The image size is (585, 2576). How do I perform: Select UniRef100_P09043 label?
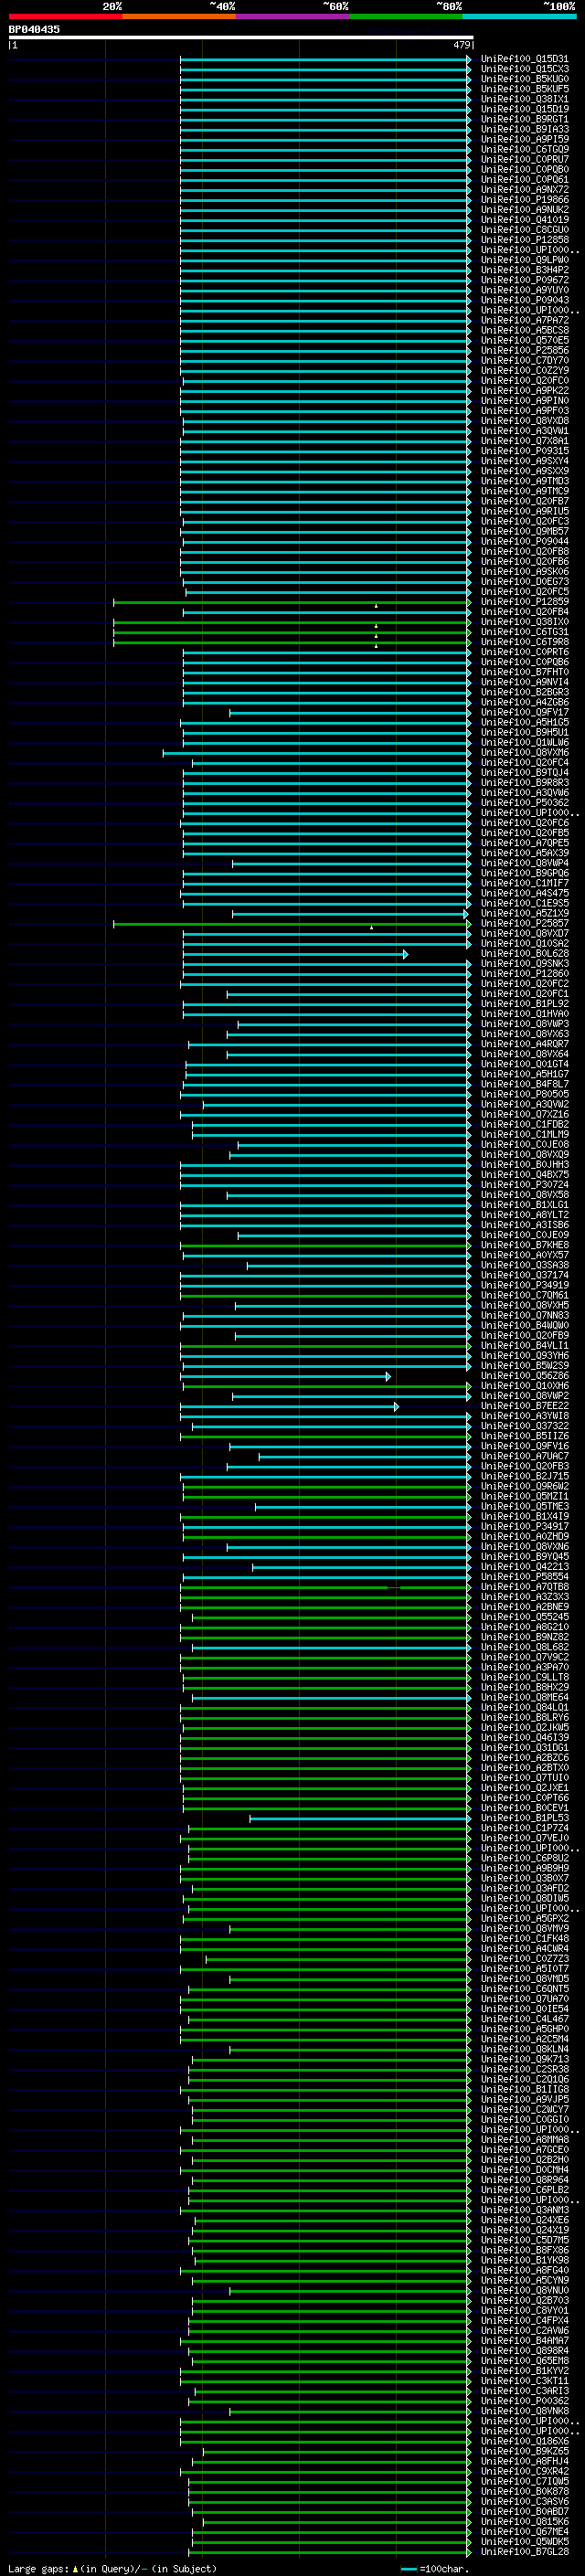click(x=525, y=300)
